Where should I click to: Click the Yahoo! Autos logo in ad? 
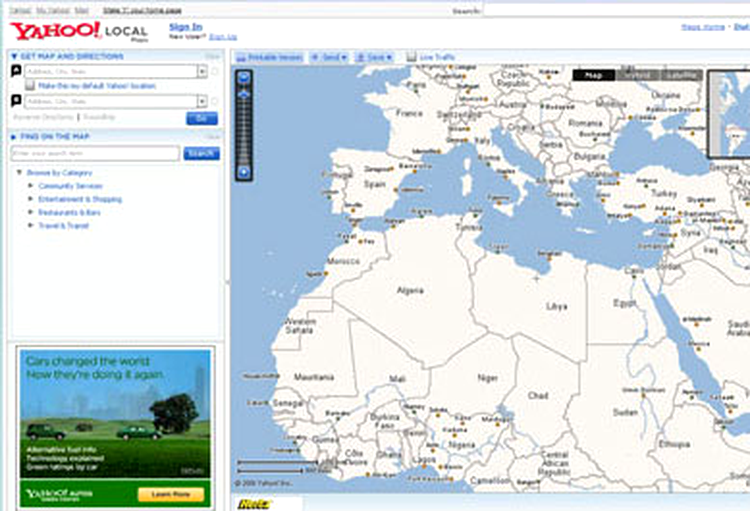(59, 494)
